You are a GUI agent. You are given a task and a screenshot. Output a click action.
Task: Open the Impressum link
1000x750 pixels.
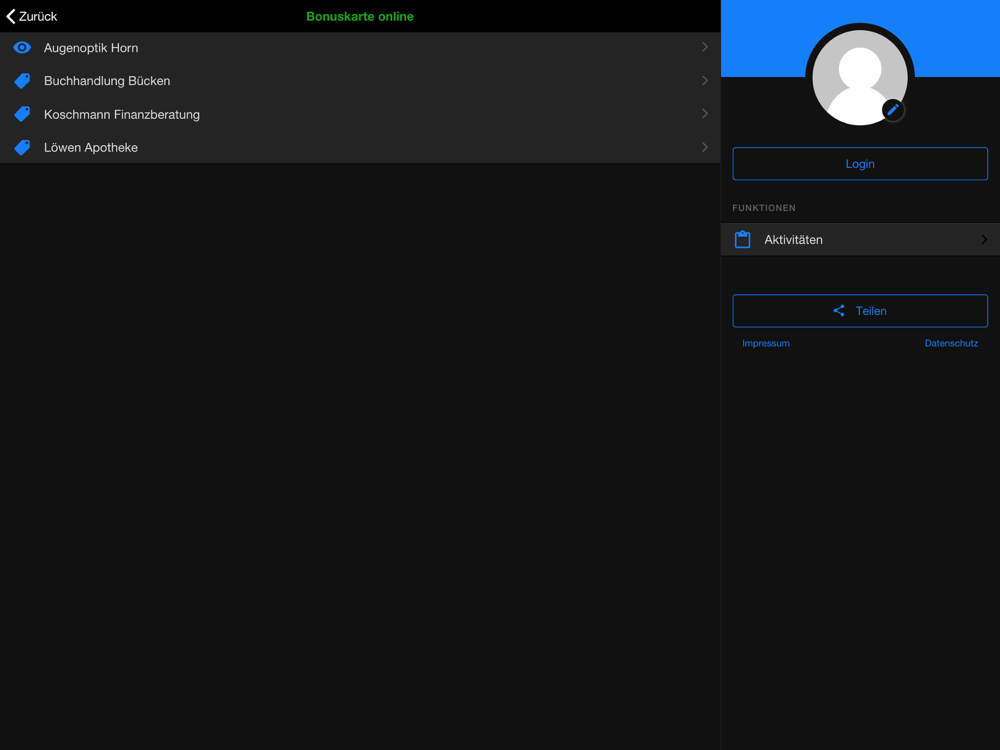765,343
